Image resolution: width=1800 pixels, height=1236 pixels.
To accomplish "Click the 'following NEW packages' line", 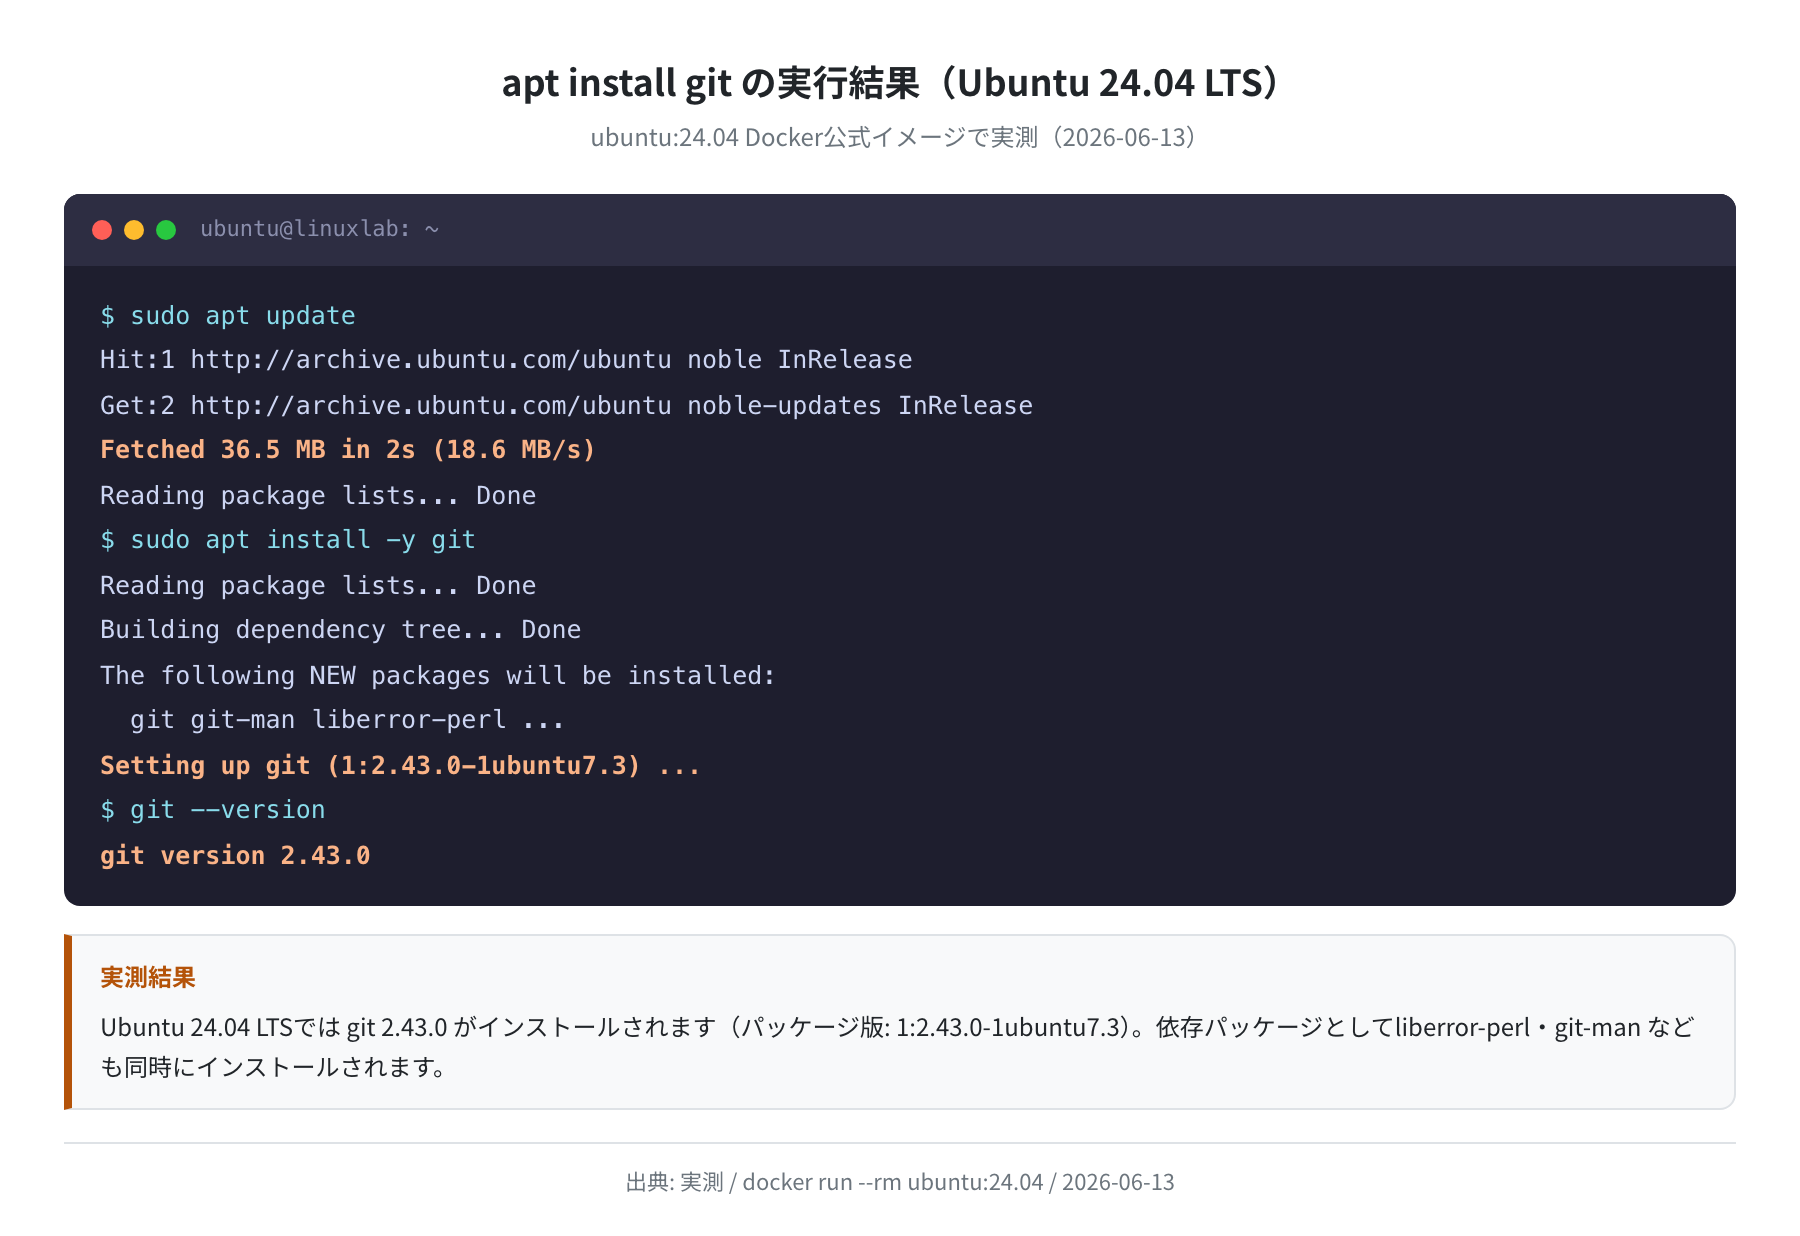I will (x=438, y=676).
